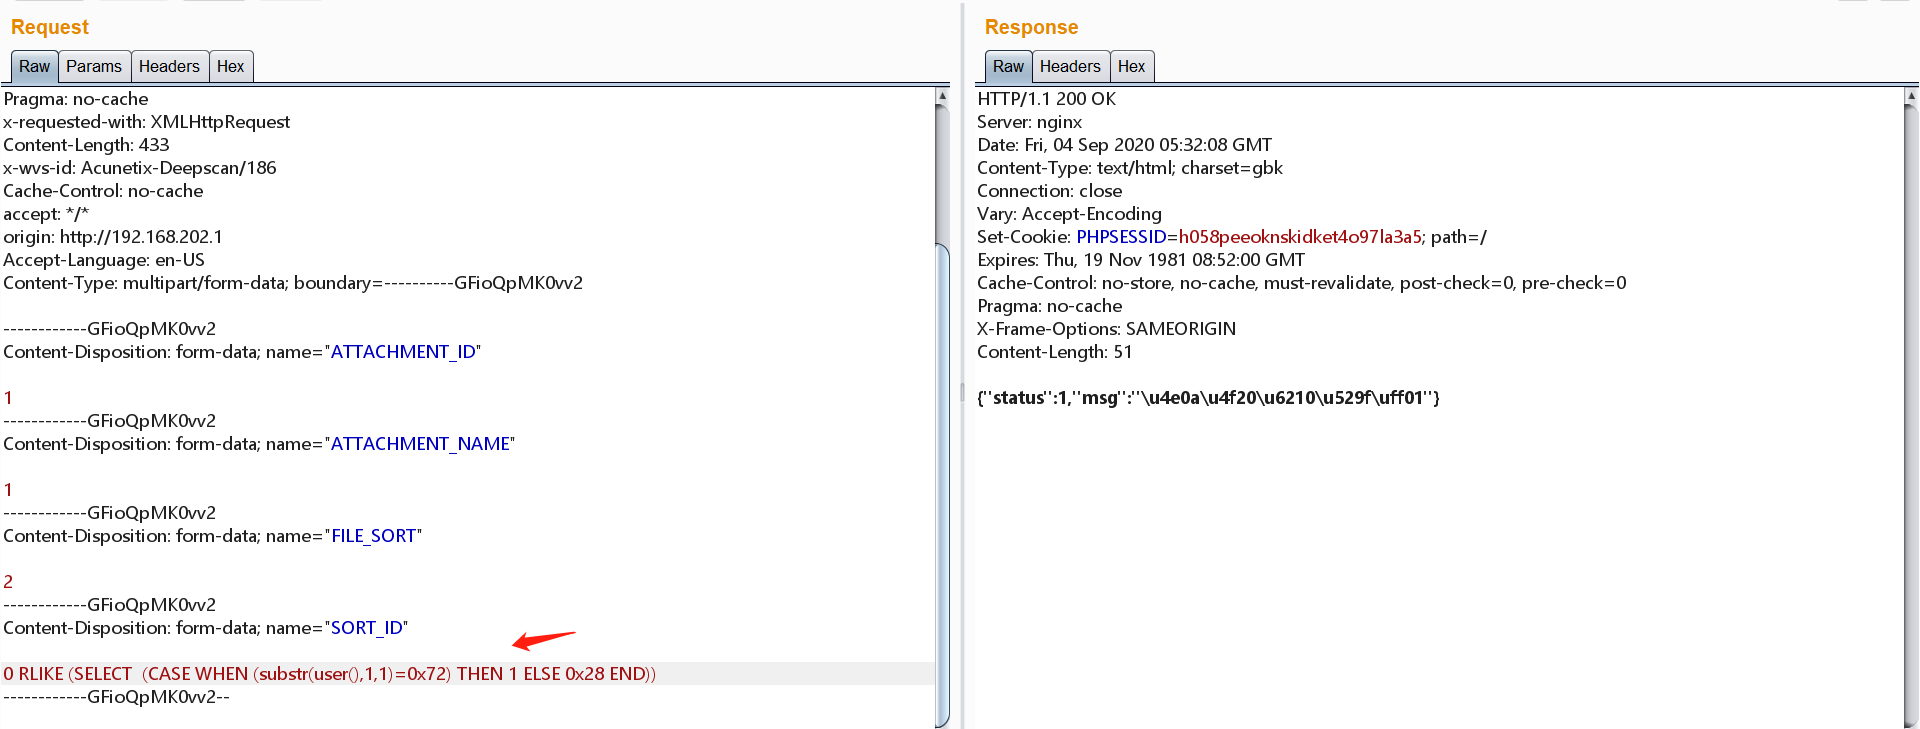
Task: Click the Content-Type text/html charset=gbk header
Action: pyautogui.click(x=1130, y=168)
